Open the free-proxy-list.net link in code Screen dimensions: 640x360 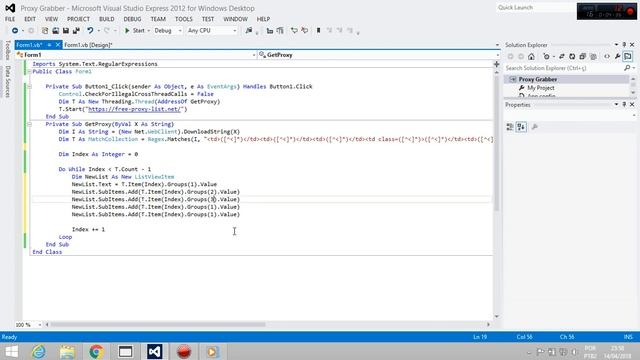134,109
